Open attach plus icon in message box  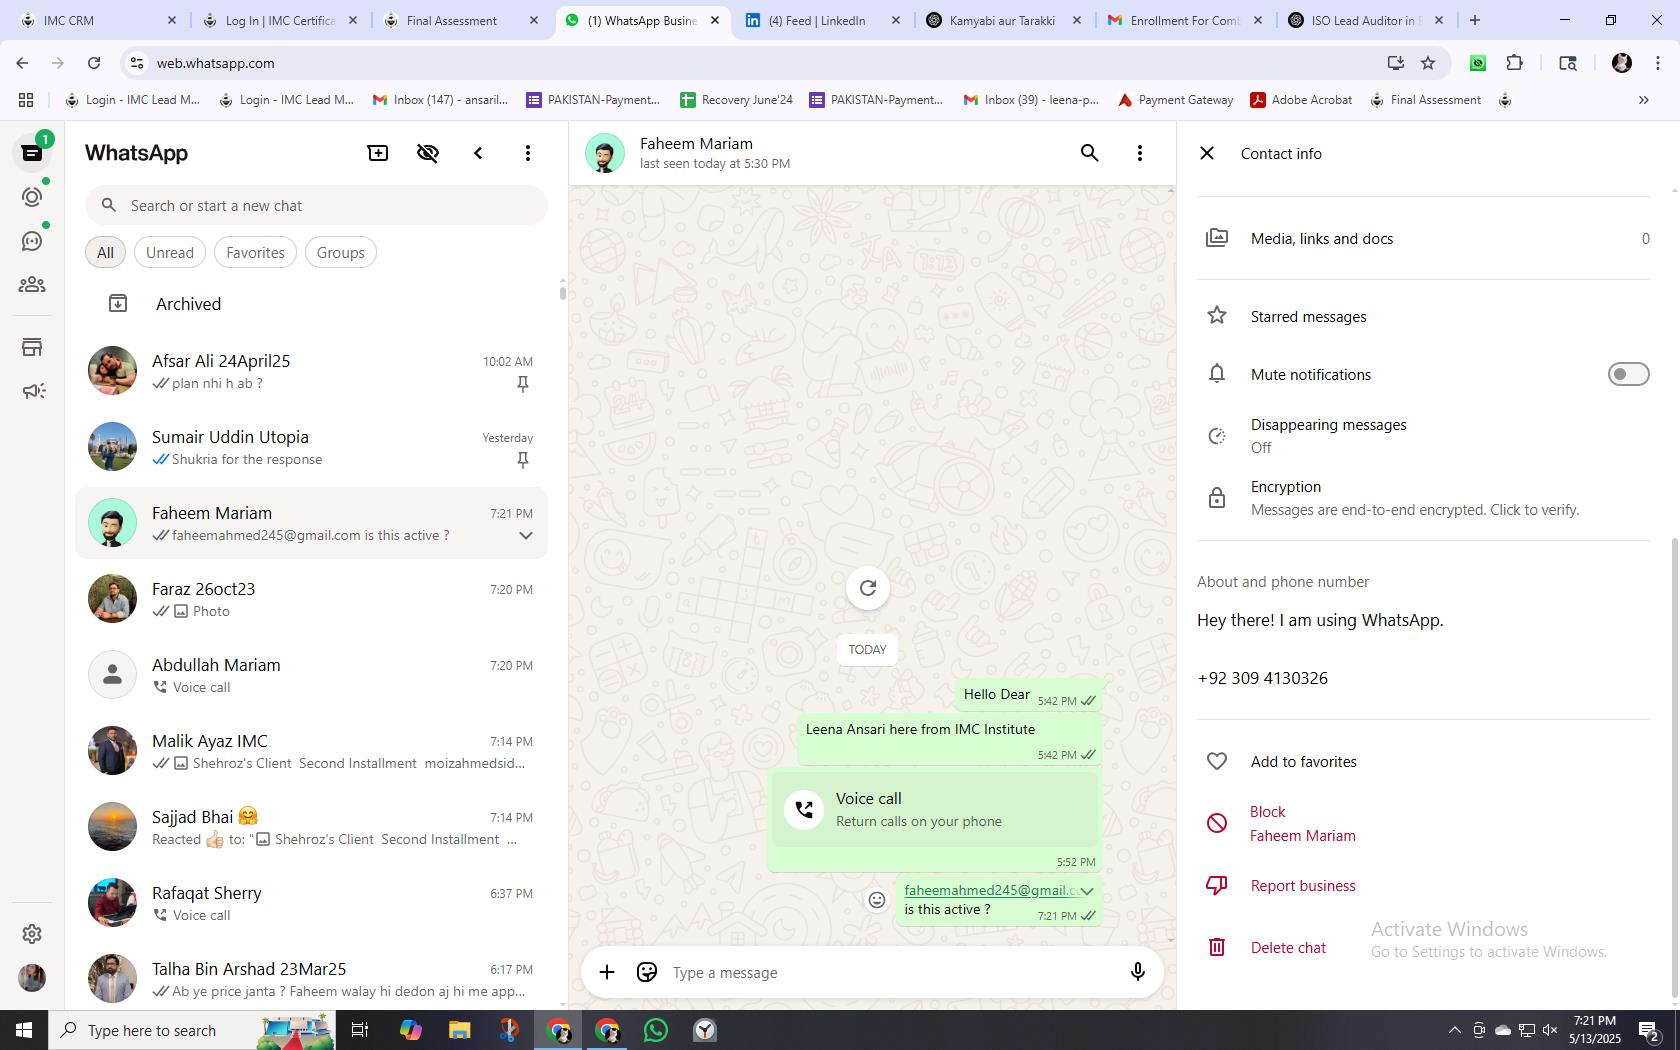coord(607,972)
